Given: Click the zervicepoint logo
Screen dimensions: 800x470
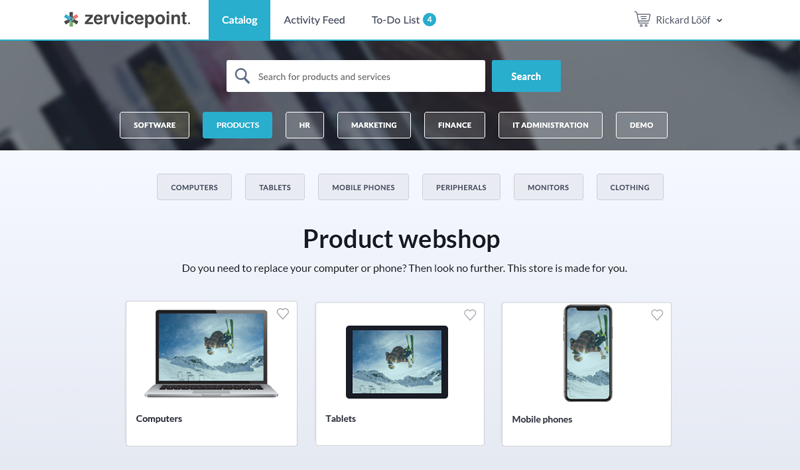Looking at the screenshot, I should pos(127,19).
